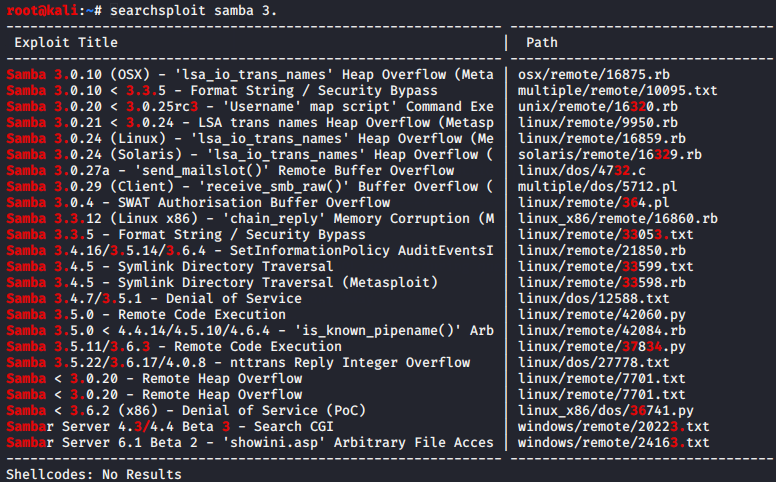Image resolution: width=776 pixels, height=482 pixels.
Task: Select path 'linux/dos/4732.c'
Action: coord(582,170)
